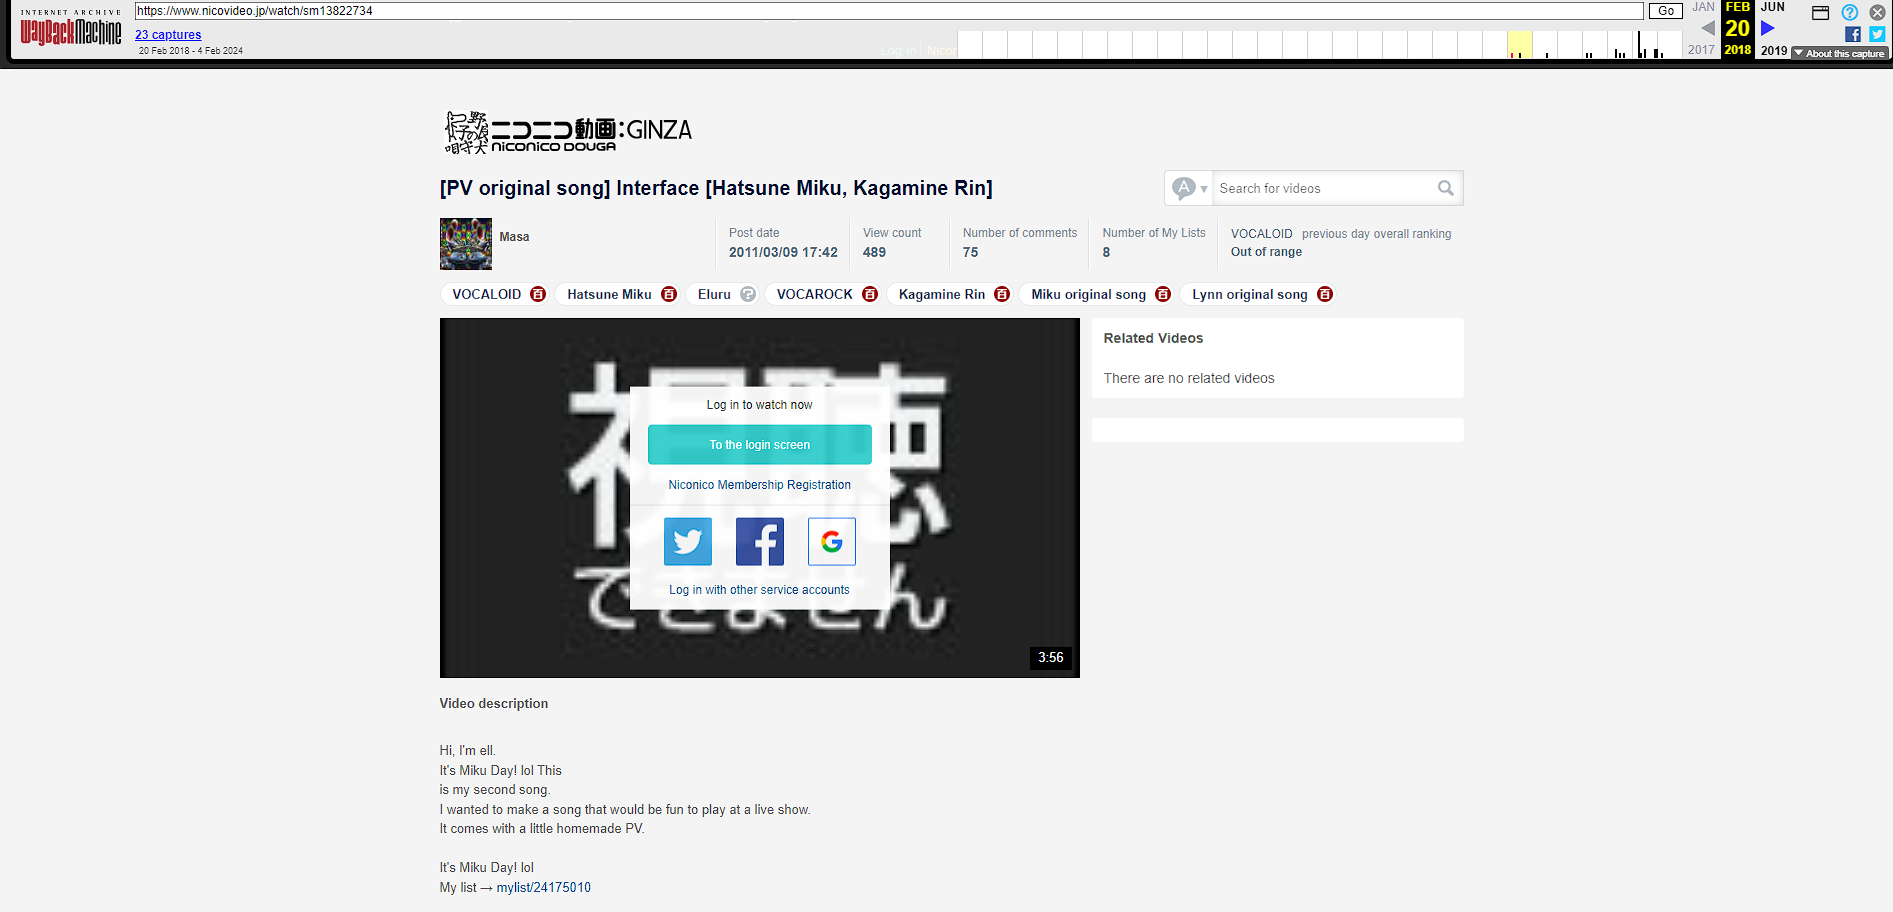Share capture on Facebook in Wayback toolbar
This screenshot has width=1893, height=912.
point(1853,34)
